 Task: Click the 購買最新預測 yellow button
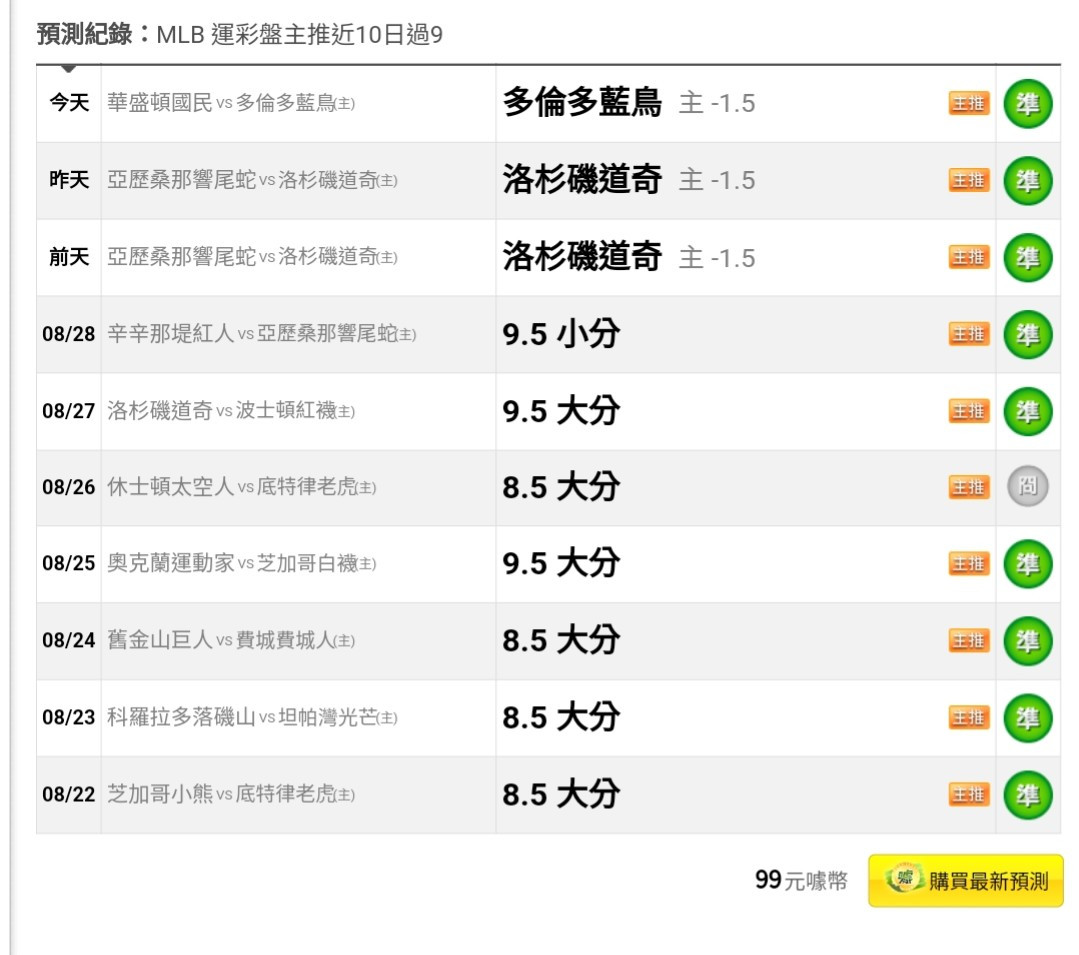coord(965,881)
